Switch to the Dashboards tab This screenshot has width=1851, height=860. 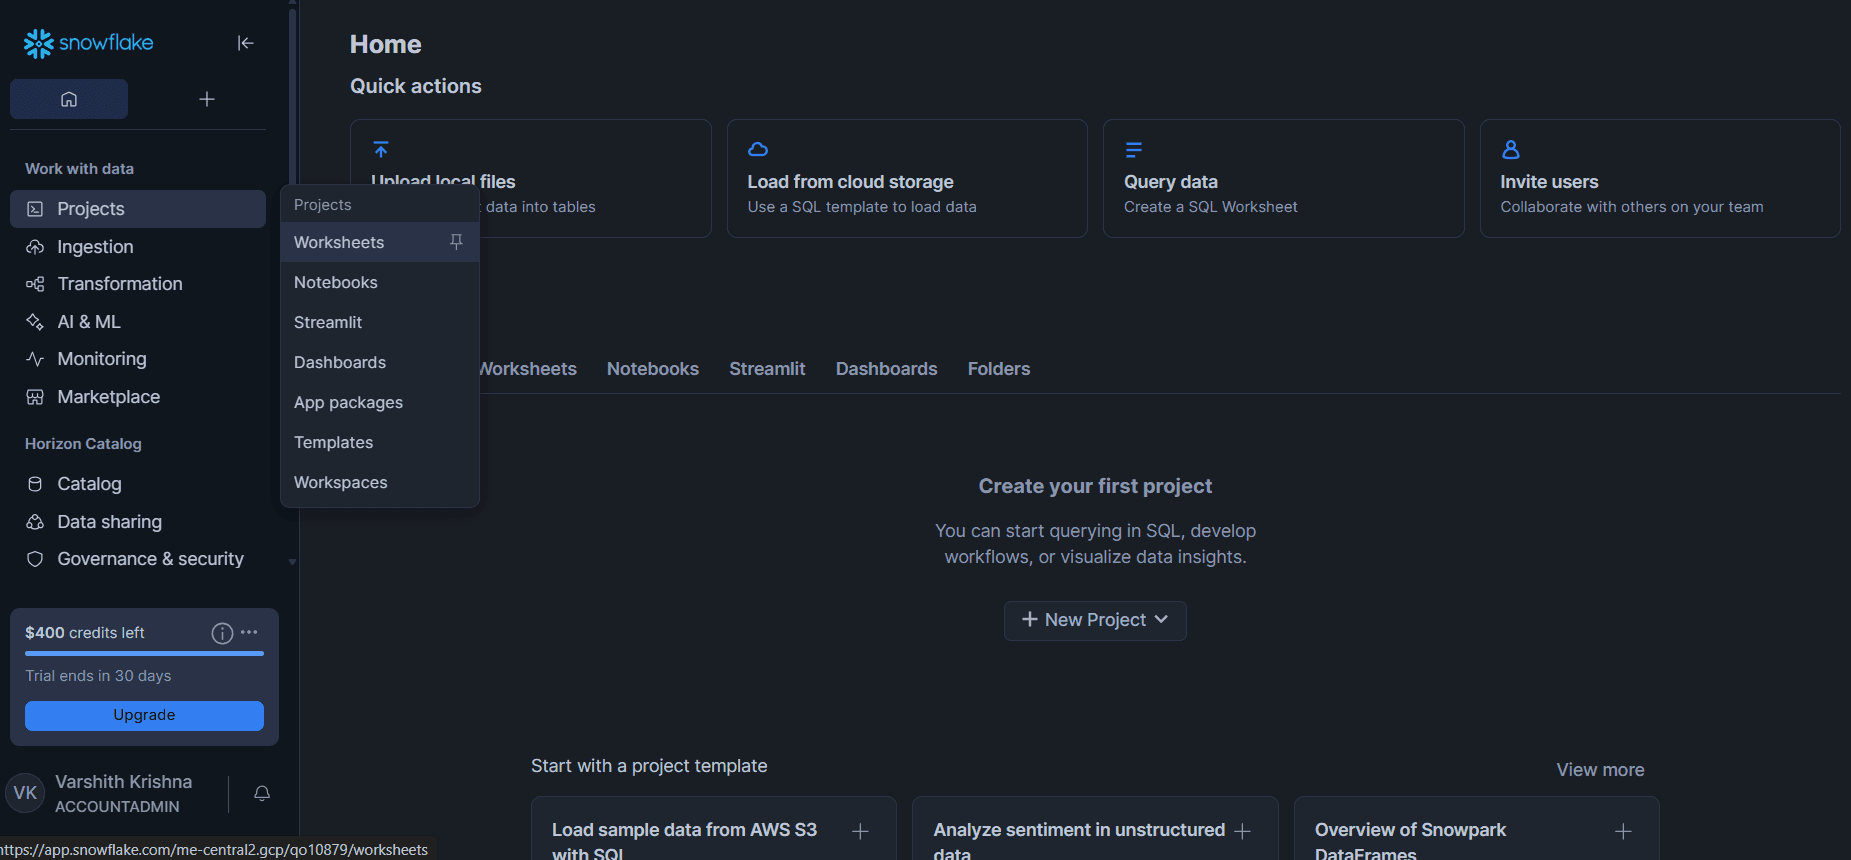[887, 369]
